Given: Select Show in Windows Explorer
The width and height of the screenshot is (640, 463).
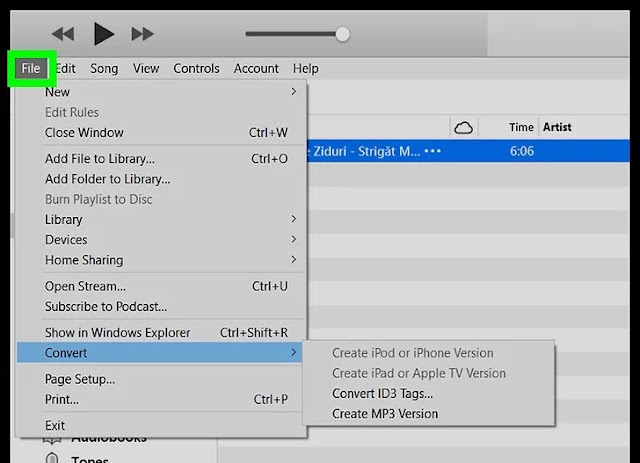Looking at the screenshot, I should 161,332.
